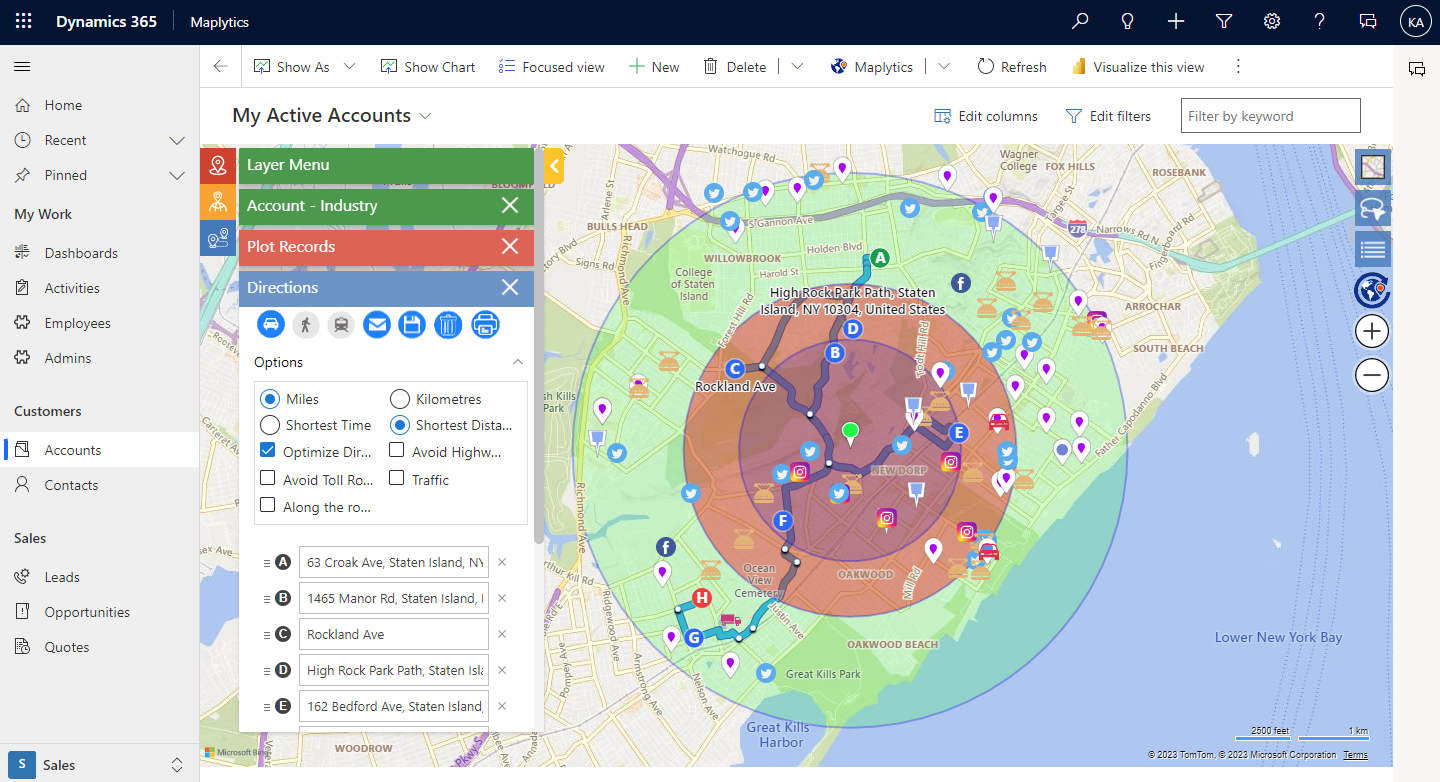
Task: Open the blue route pins side tab
Action: [x=217, y=239]
